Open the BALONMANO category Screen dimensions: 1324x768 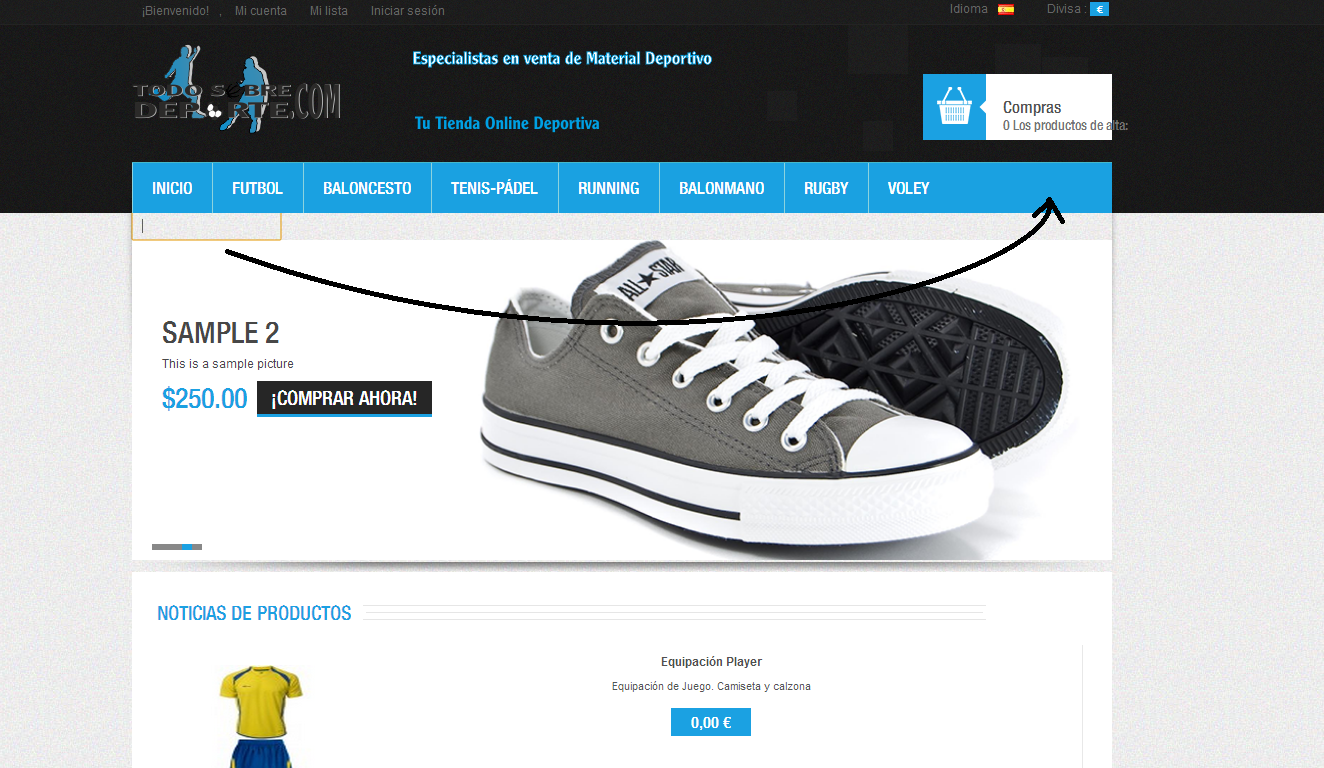pos(722,188)
